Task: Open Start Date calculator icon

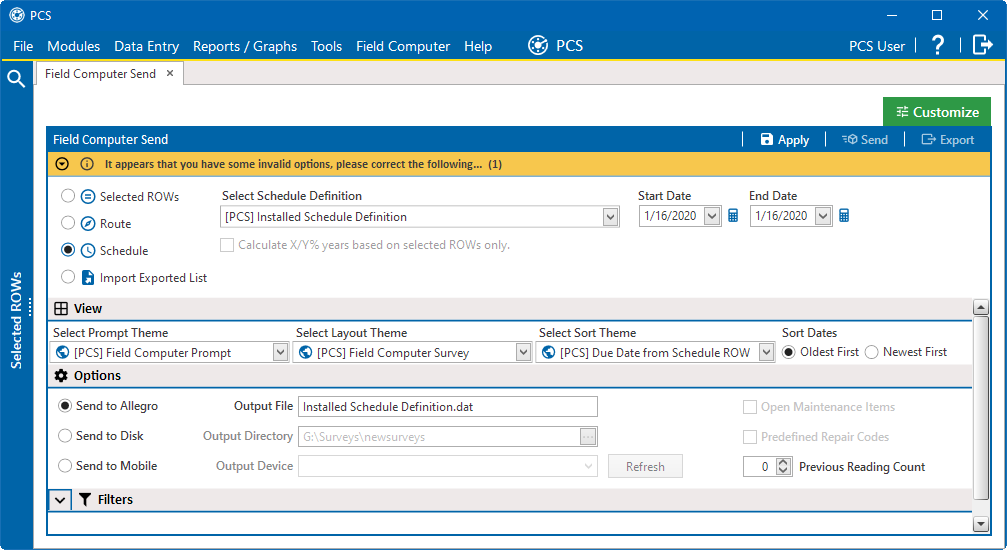Action: coord(733,216)
